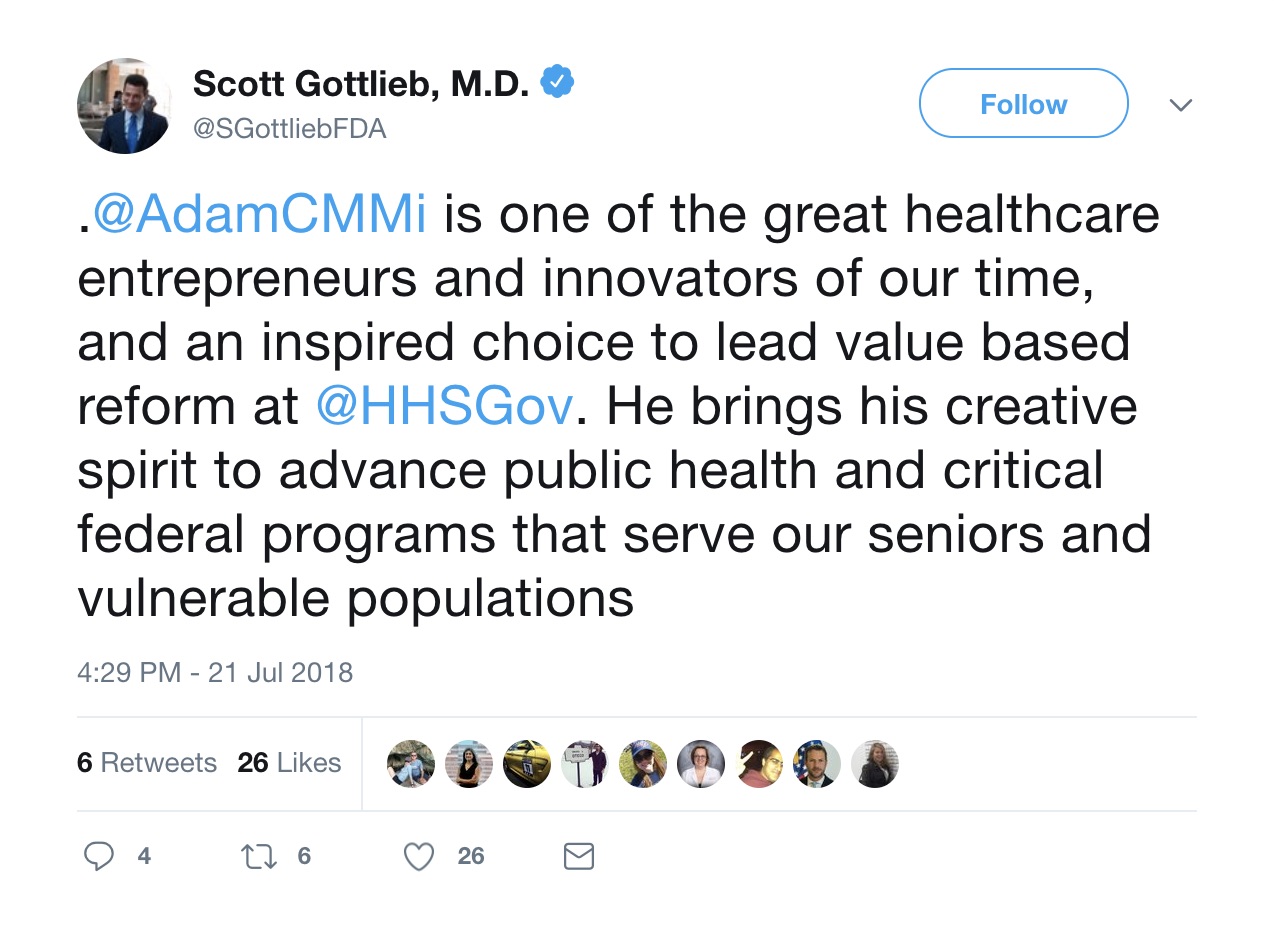Open Scott Gottlieb's profile picture
Image resolution: width=1274 pixels, height=925 pixels.
click(123, 106)
